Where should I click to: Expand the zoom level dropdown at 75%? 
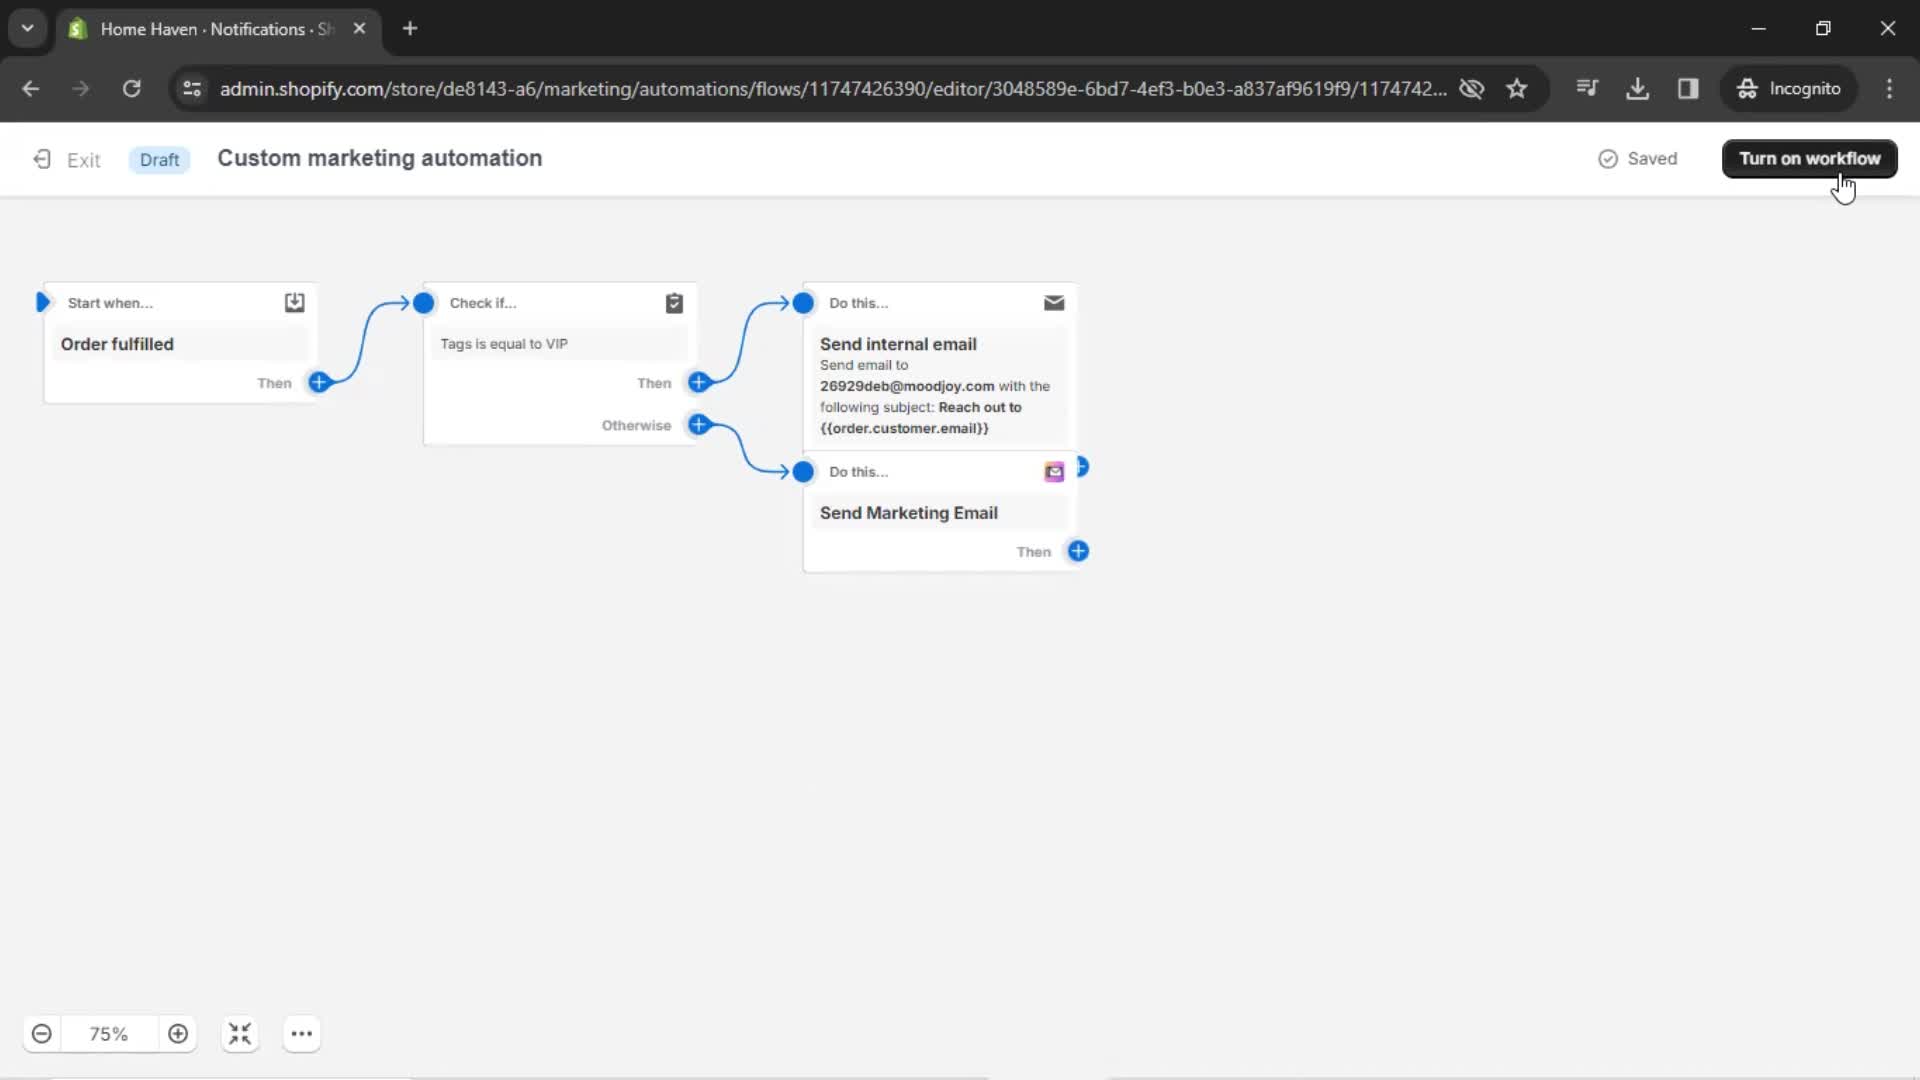(108, 1034)
